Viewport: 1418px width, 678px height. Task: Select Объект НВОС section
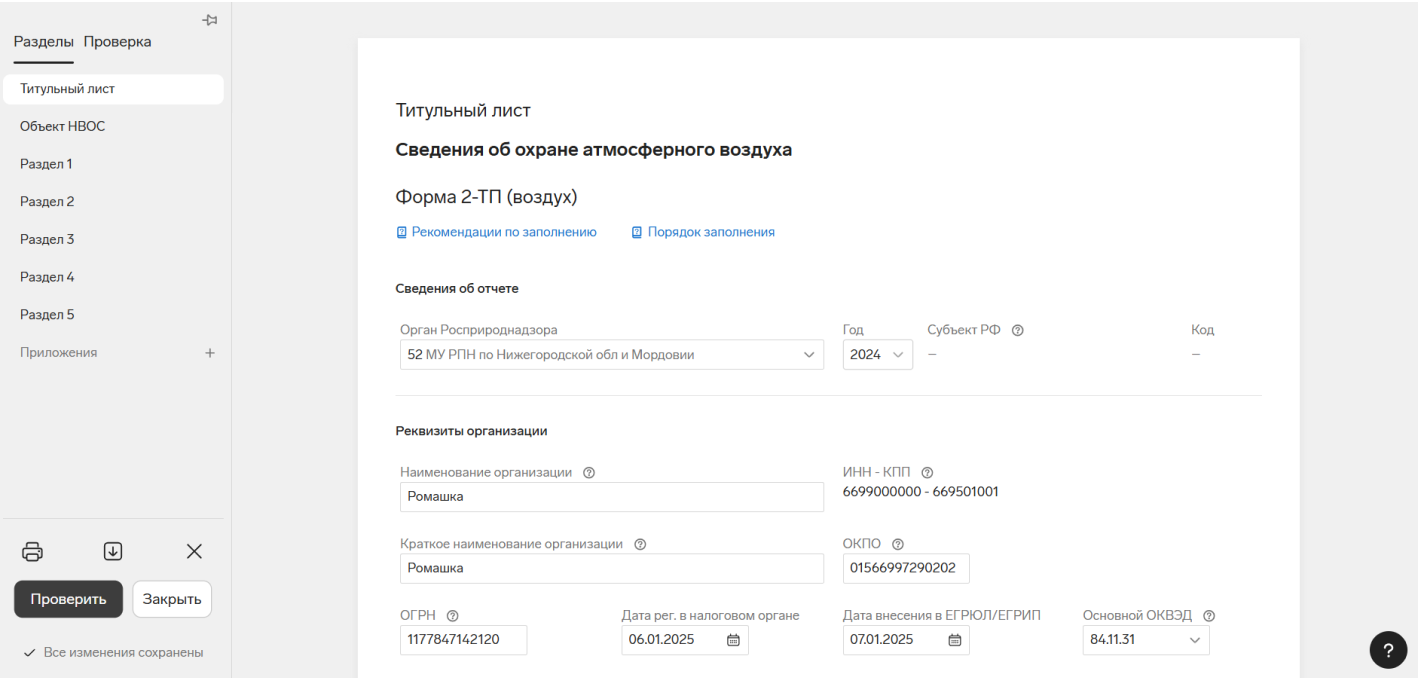click(62, 126)
